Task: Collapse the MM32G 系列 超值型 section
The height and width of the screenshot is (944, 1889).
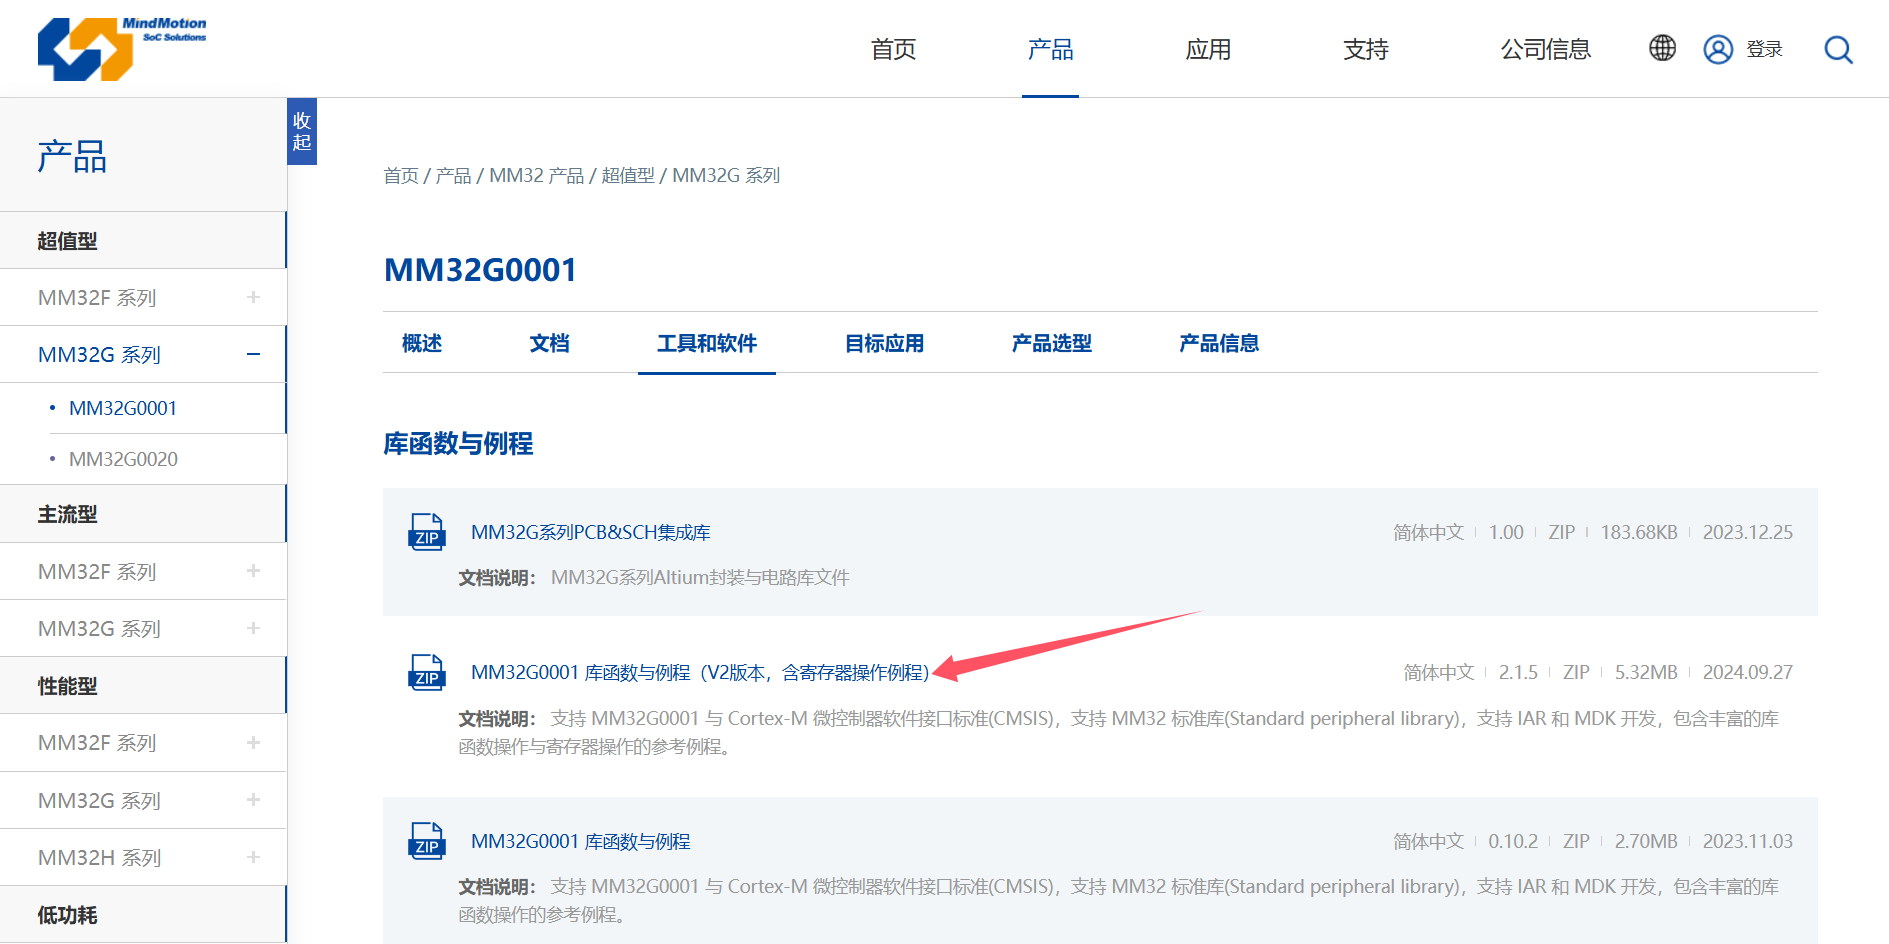Action: click(253, 355)
